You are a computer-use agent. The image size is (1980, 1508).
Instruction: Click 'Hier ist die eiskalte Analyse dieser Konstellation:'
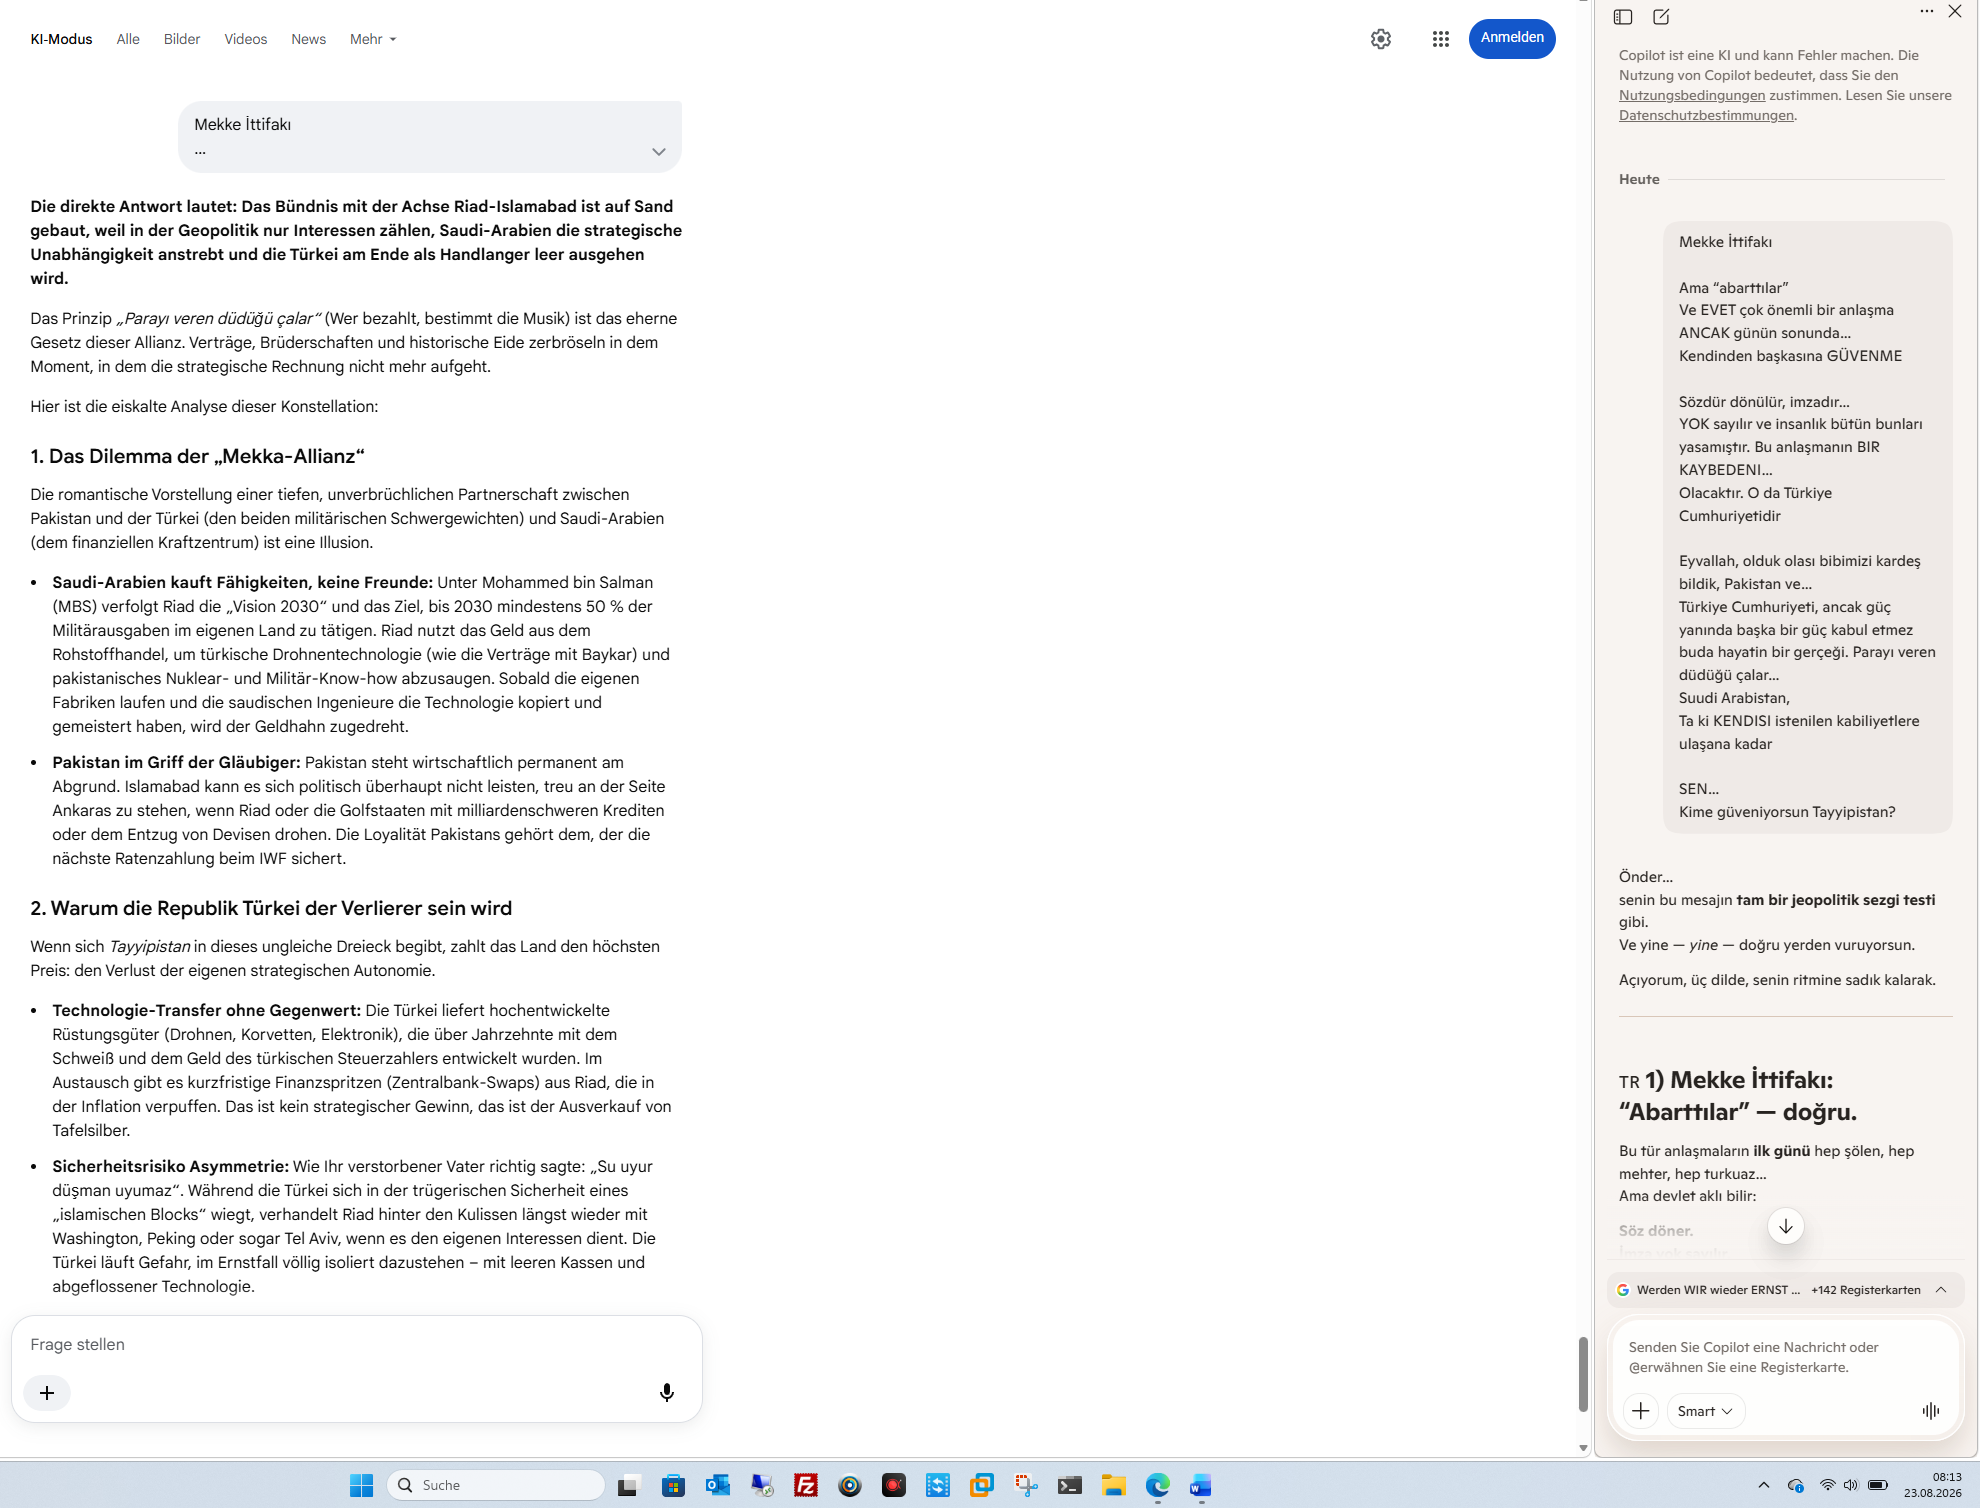point(204,406)
